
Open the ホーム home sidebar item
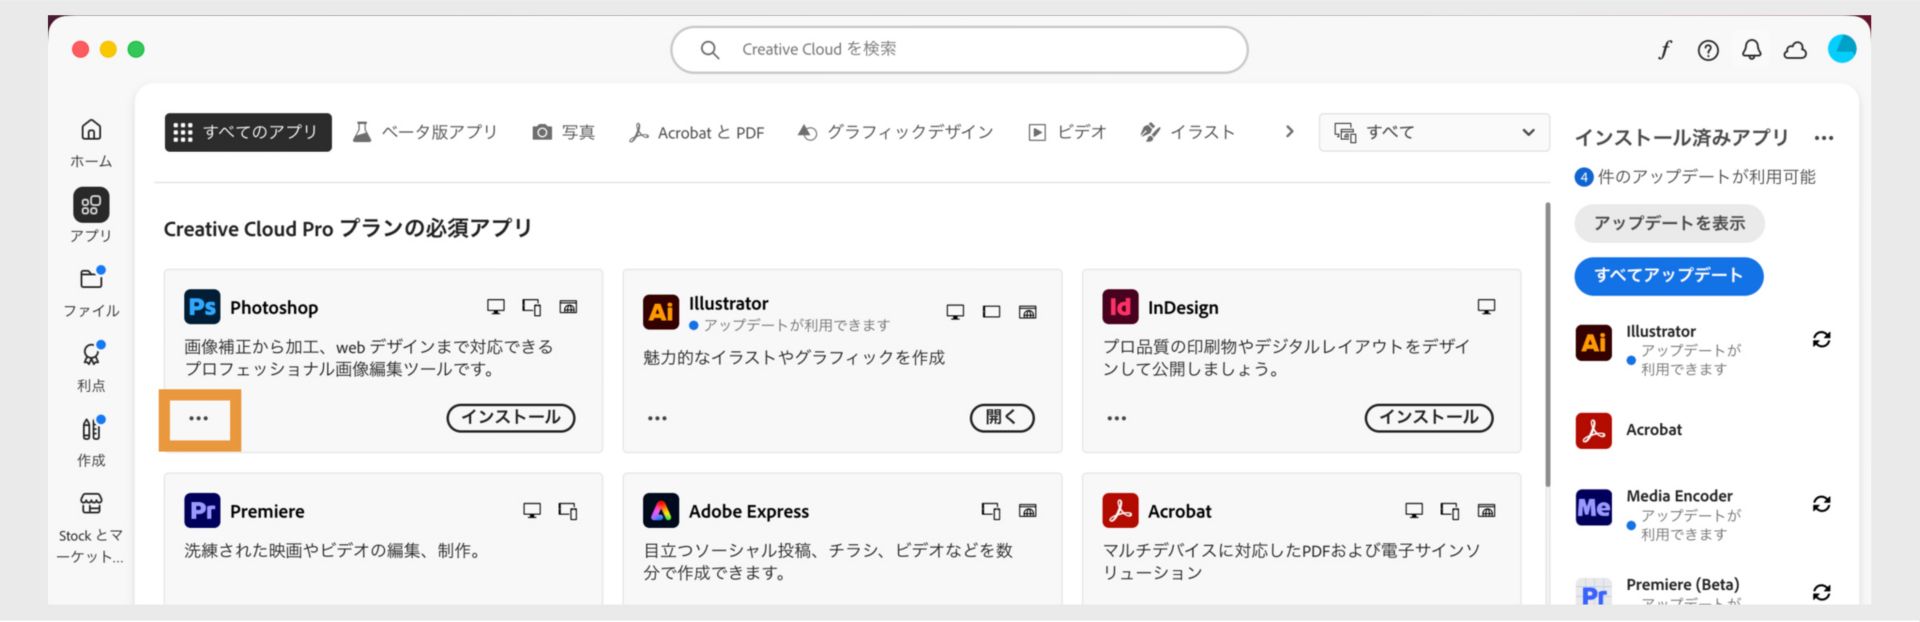91,142
